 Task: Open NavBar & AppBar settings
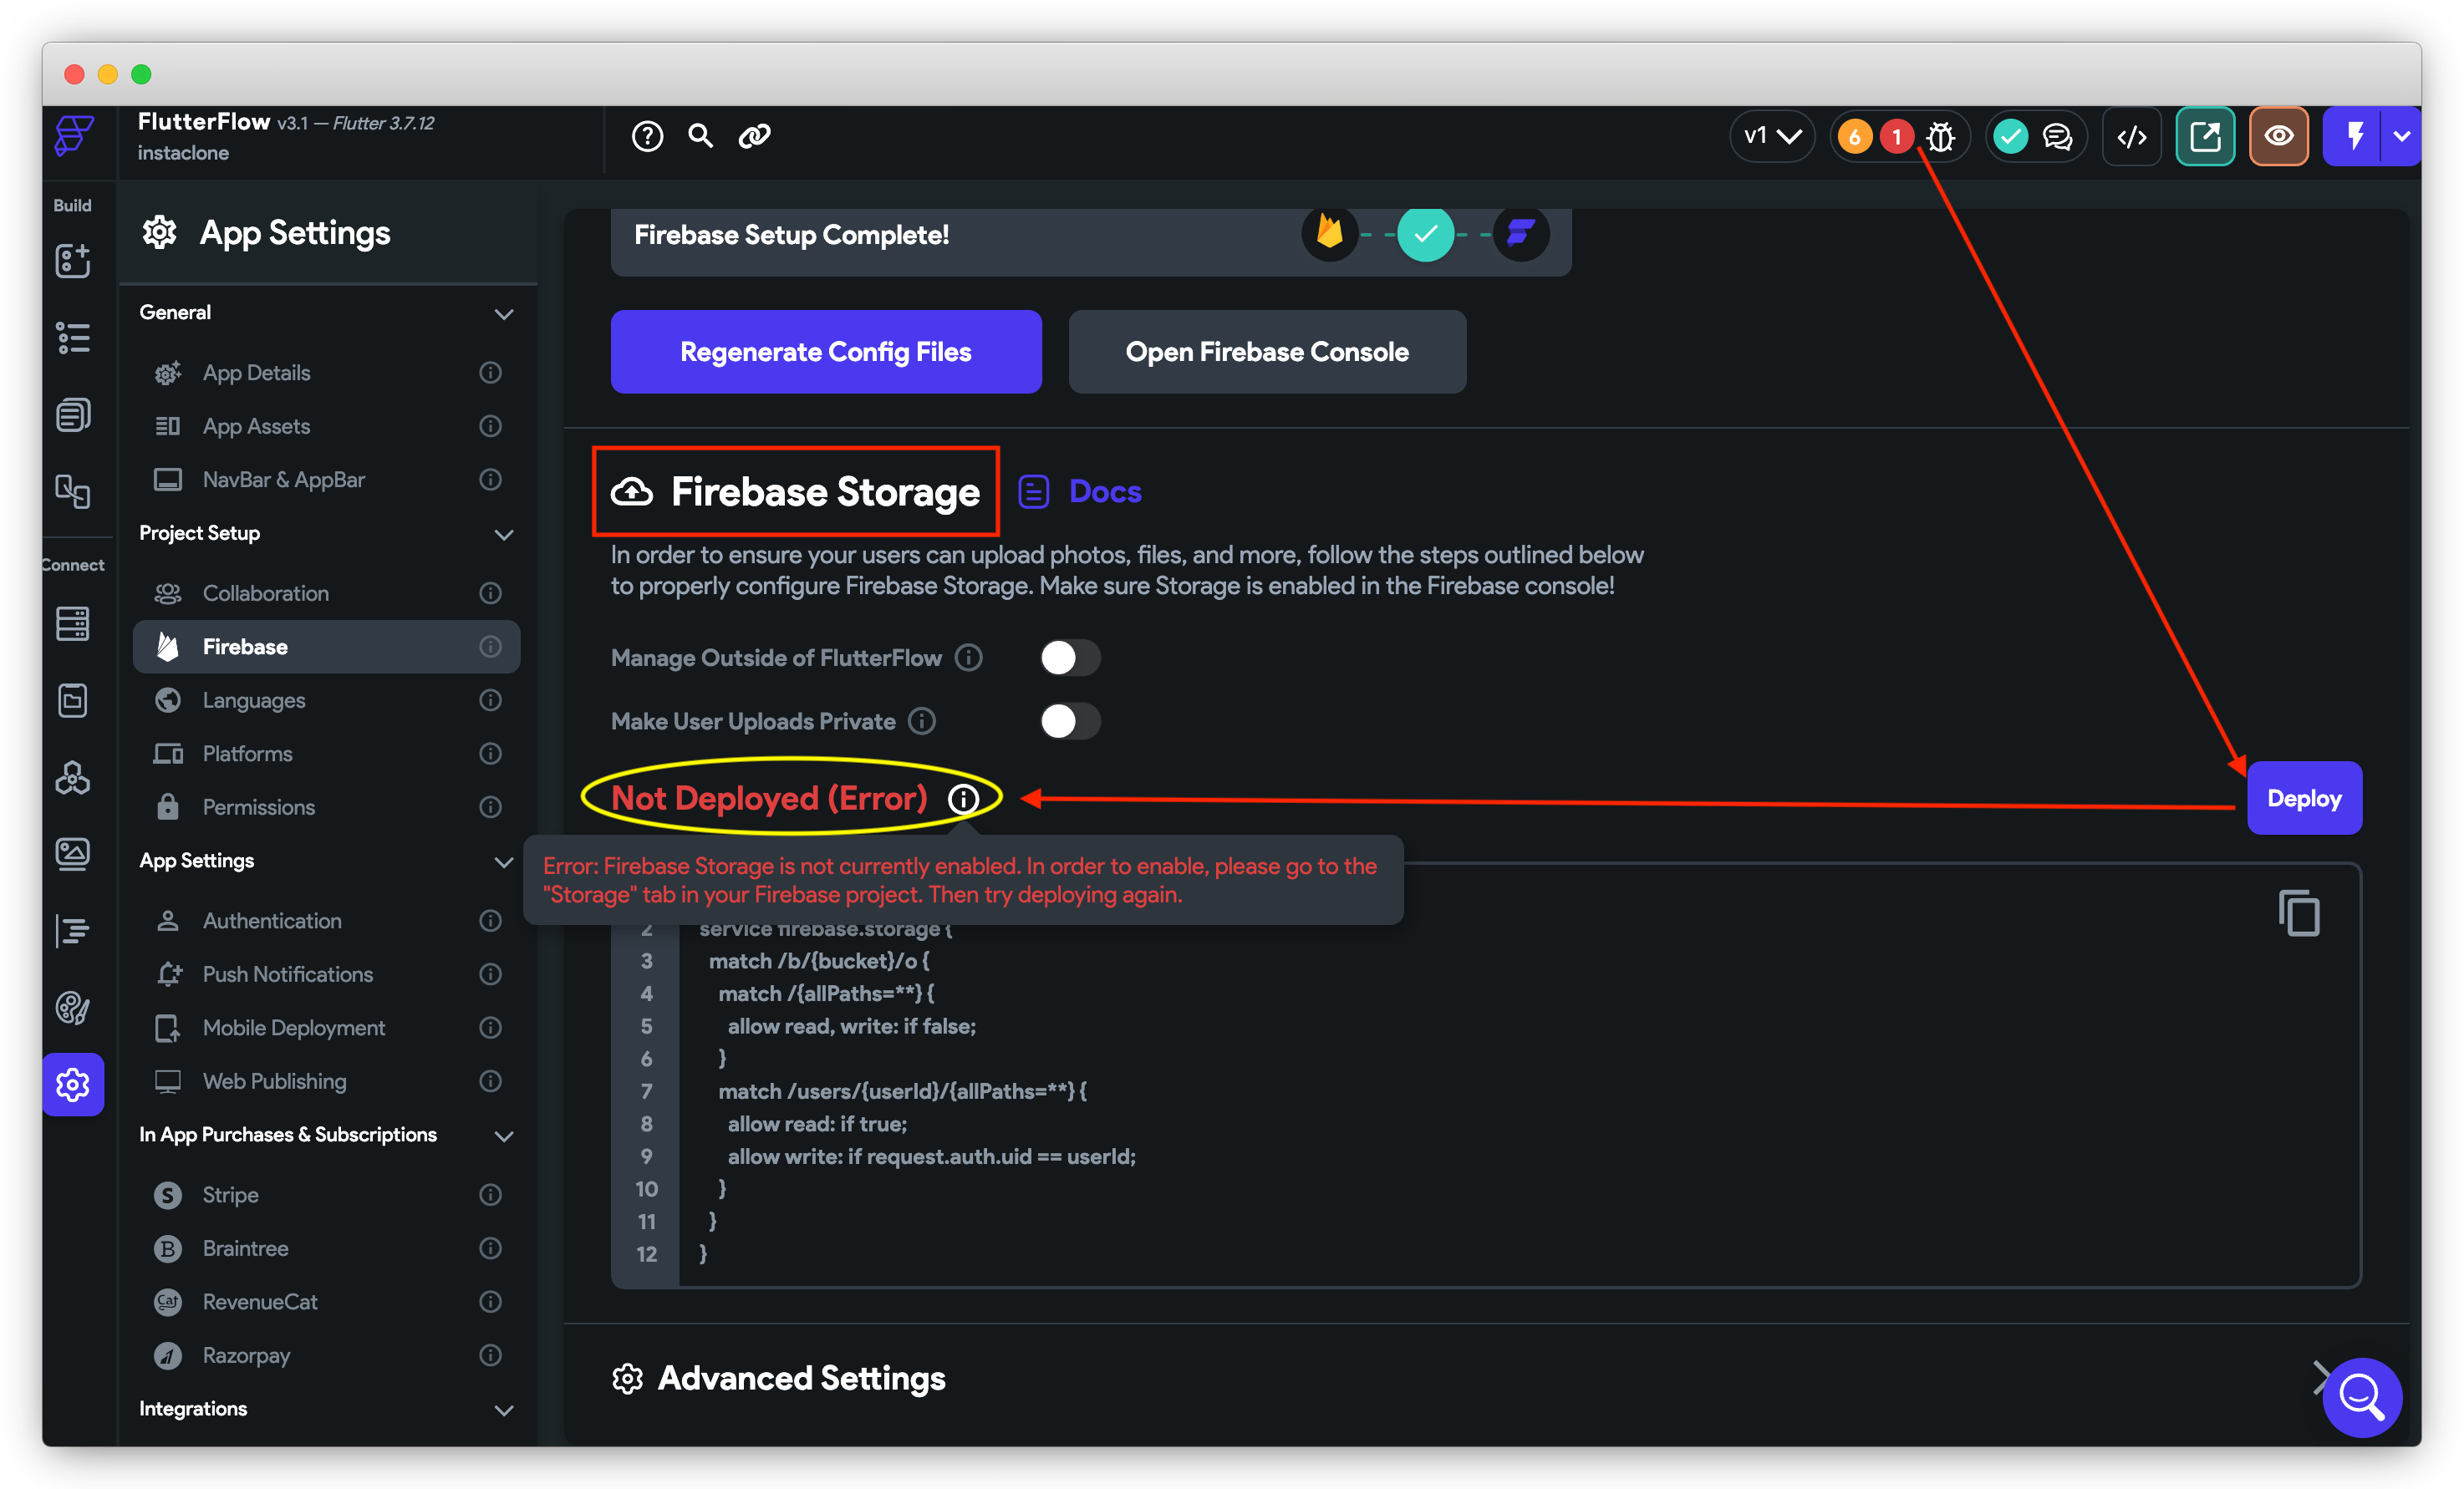click(326, 480)
